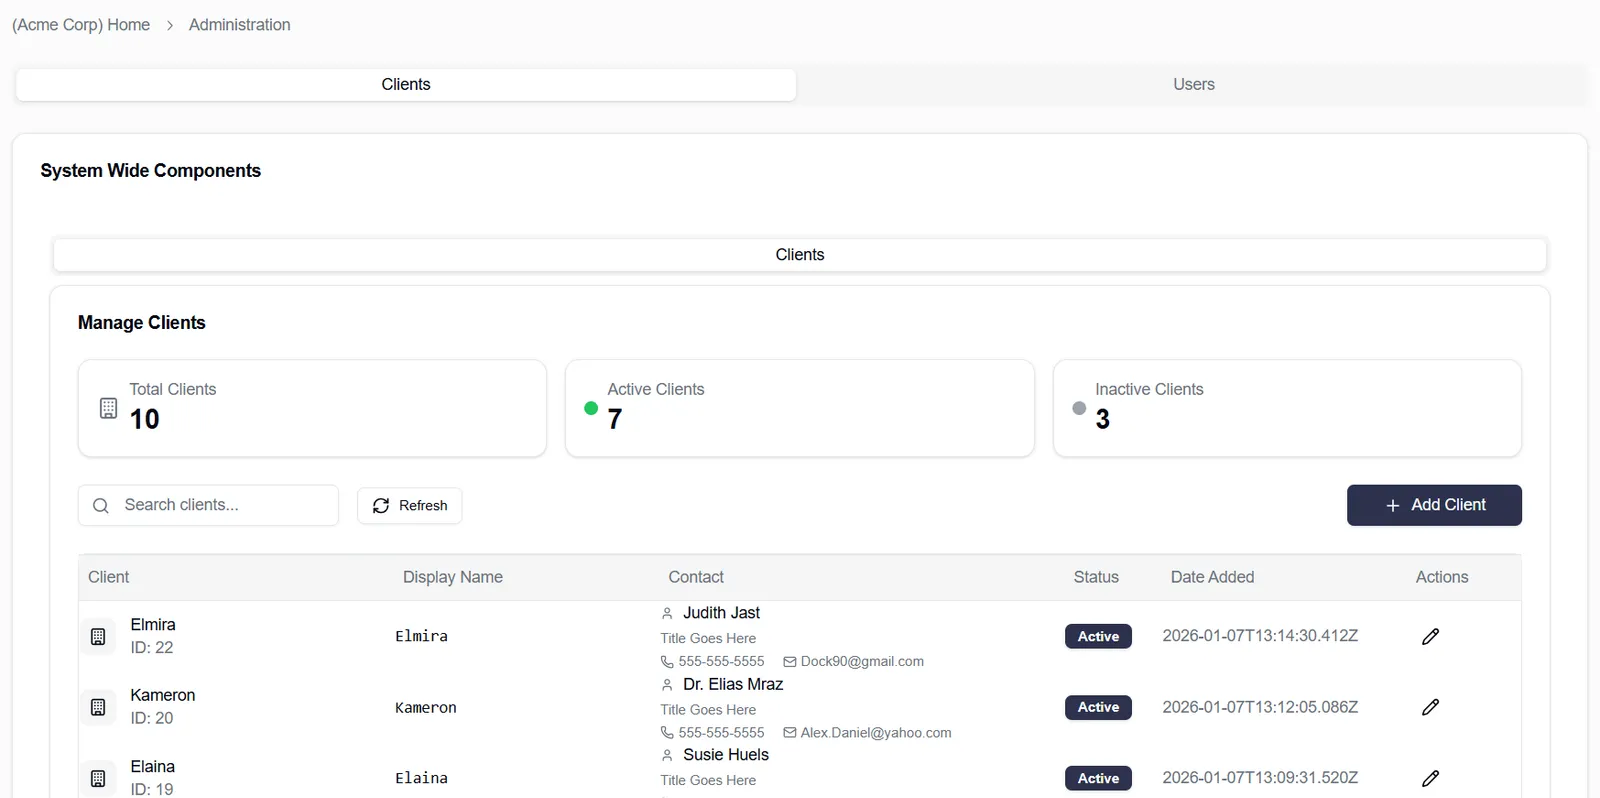Refresh the clients list
This screenshot has width=1600, height=798.
point(410,506)
